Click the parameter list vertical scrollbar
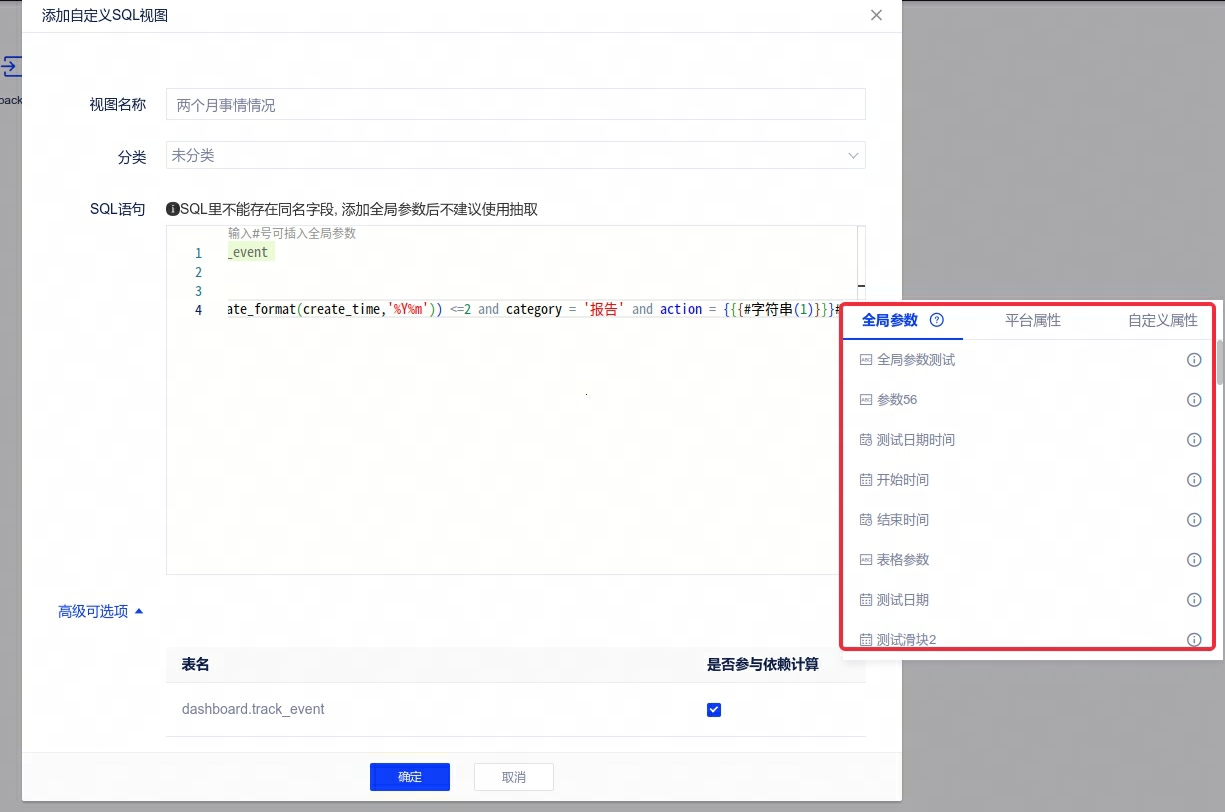 [x=1219, y=363]
